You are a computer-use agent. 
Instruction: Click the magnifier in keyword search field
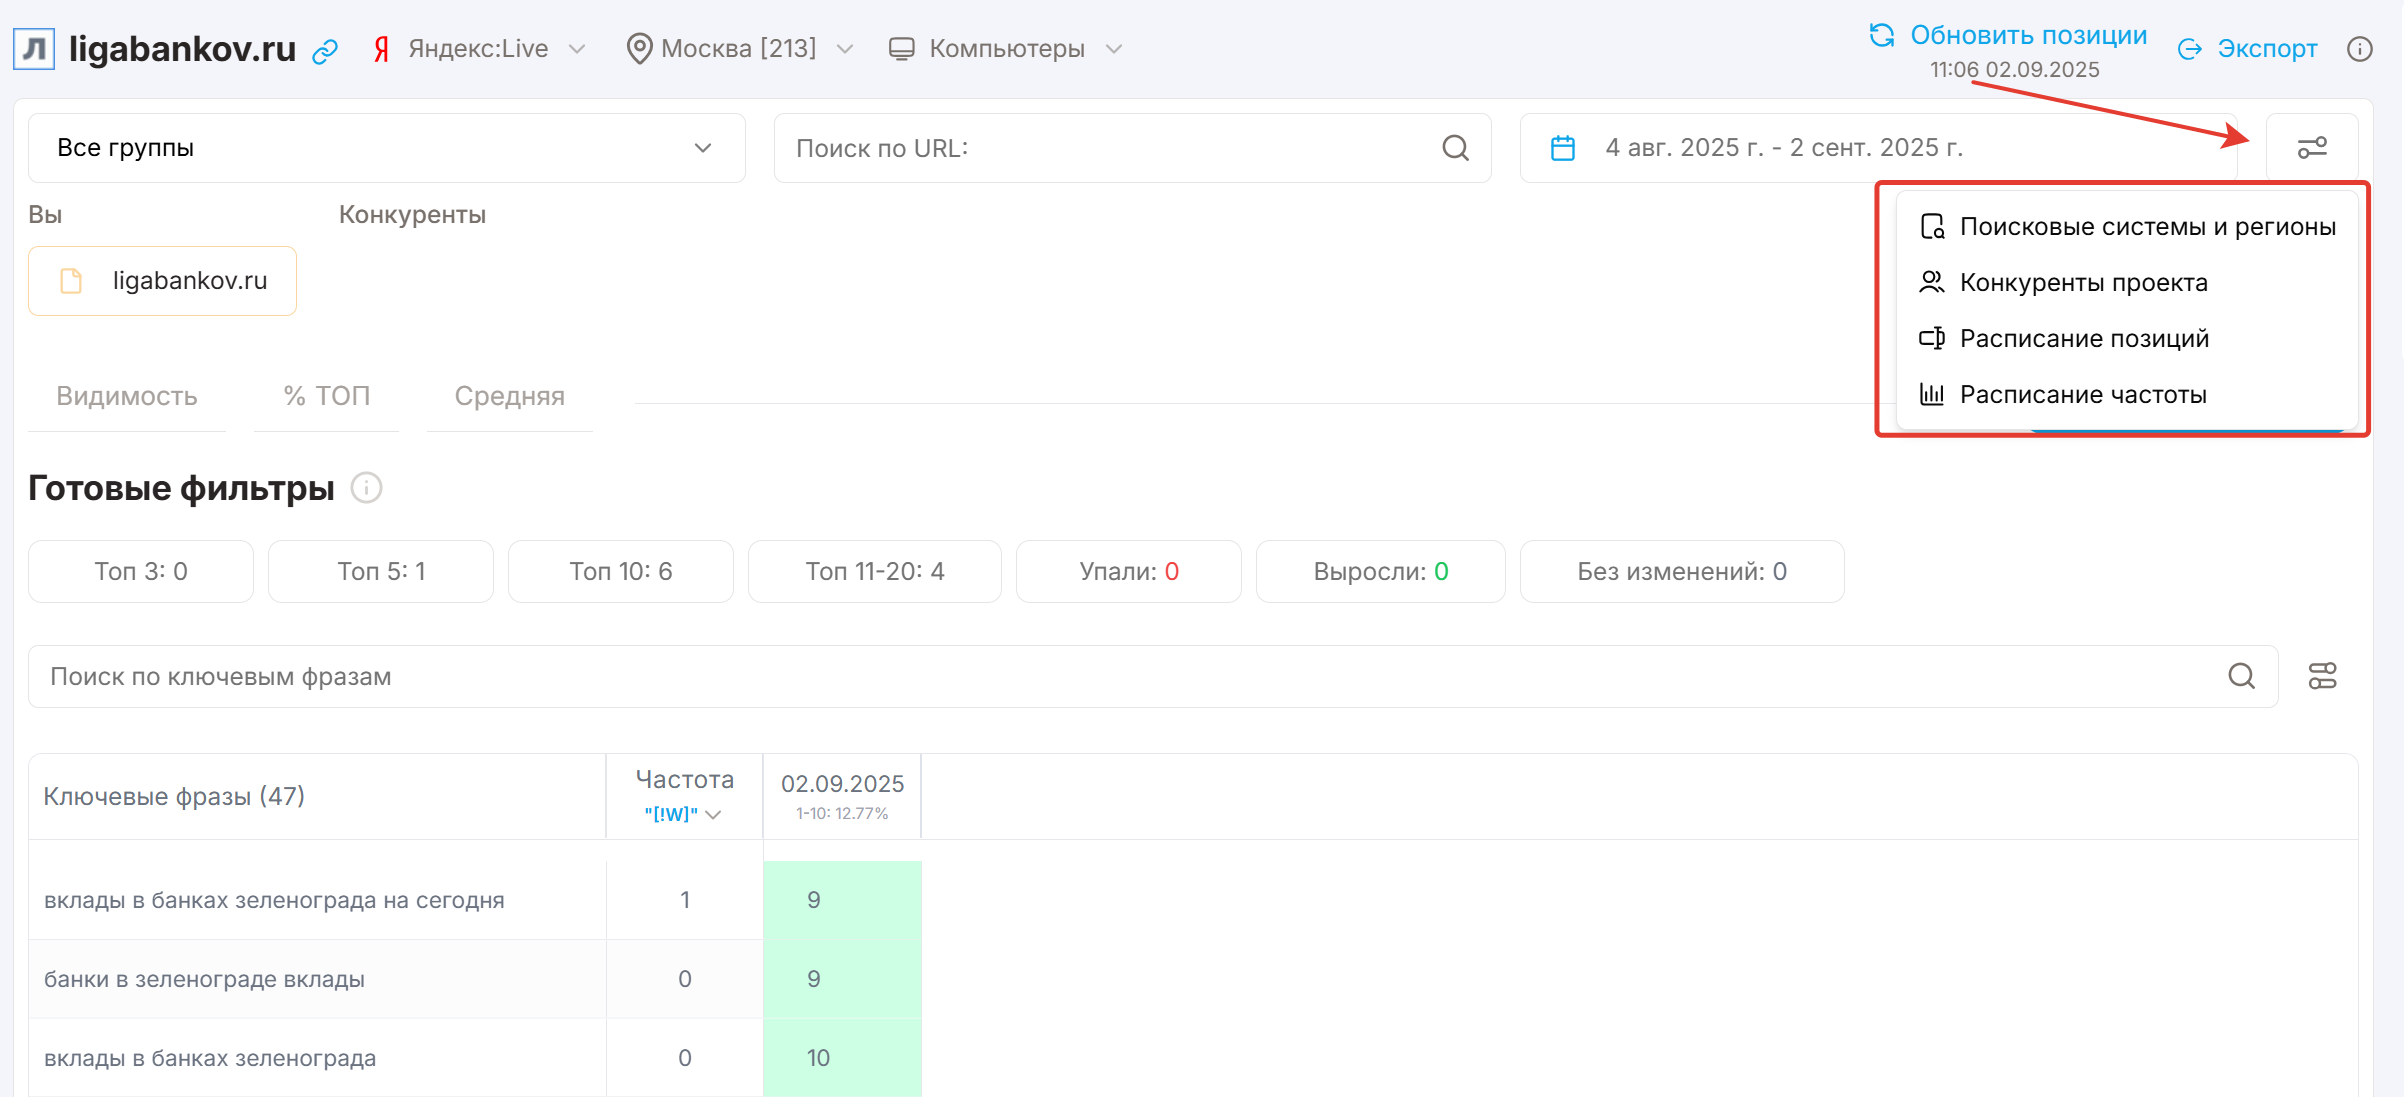(2242, 676)
